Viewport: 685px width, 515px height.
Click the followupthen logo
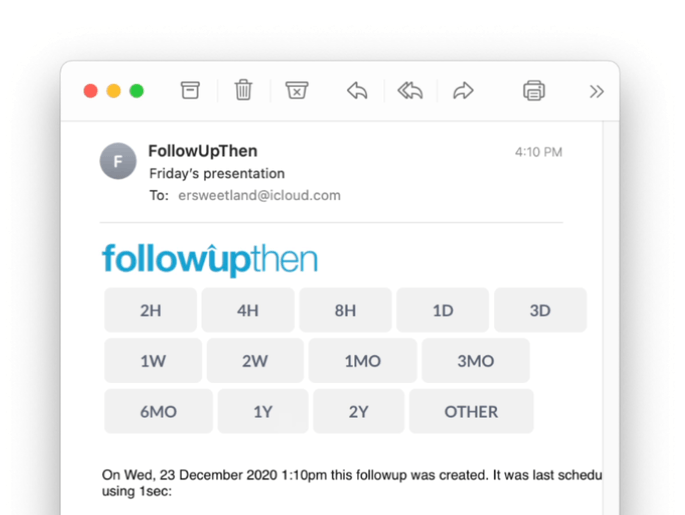(210, 260)
